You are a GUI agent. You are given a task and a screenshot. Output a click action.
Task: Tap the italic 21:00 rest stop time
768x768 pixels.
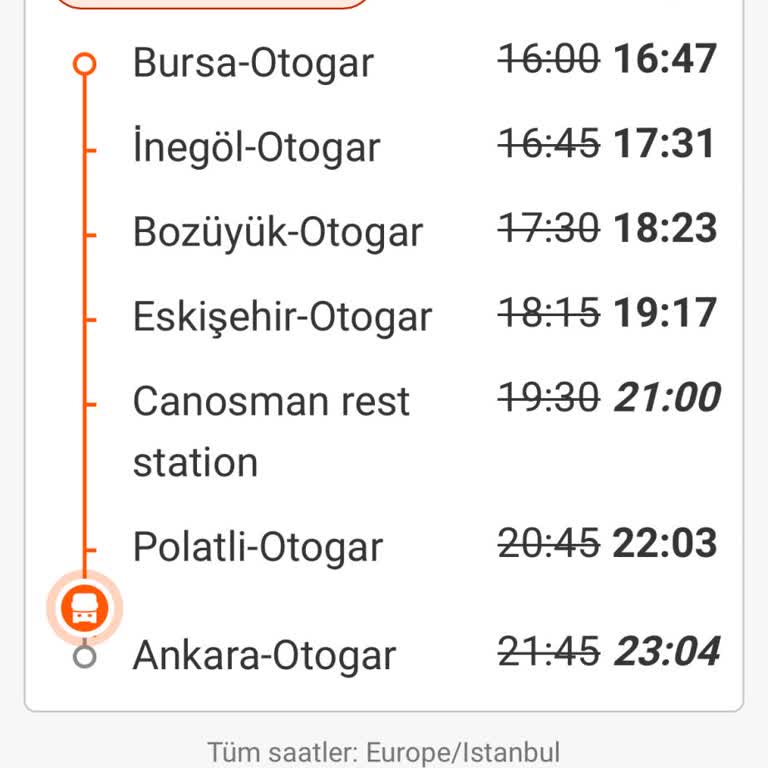[667, 398]
